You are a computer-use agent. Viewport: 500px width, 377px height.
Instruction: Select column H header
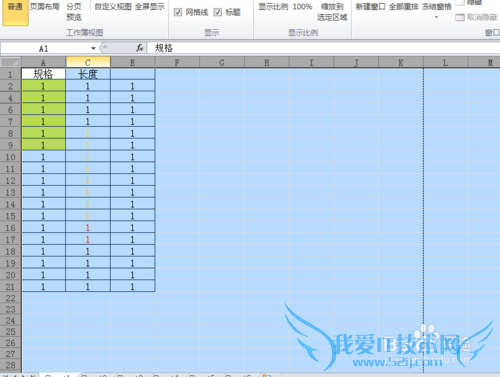[267, 62]
